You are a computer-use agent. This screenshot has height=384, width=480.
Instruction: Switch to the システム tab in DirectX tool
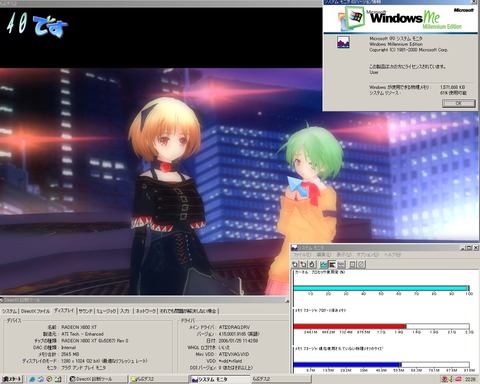pyautogui.click(x=9, y=311)
